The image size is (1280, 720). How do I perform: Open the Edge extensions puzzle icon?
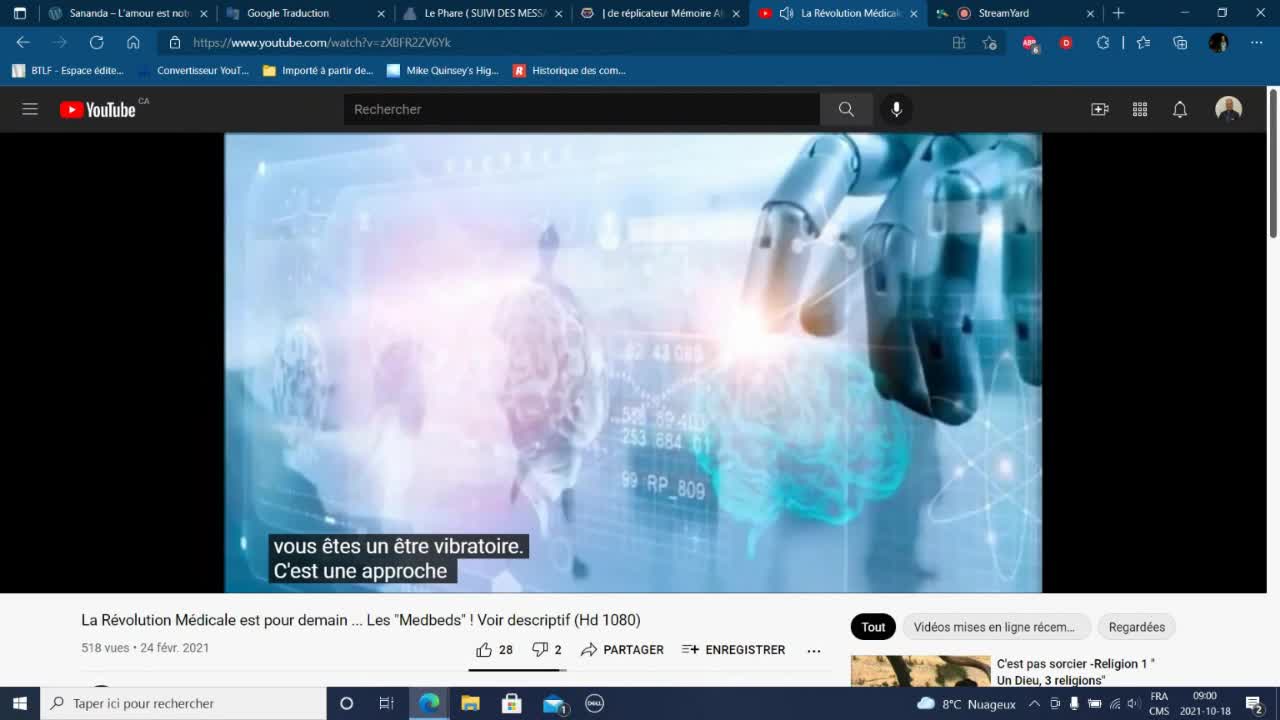[1103, 43]
